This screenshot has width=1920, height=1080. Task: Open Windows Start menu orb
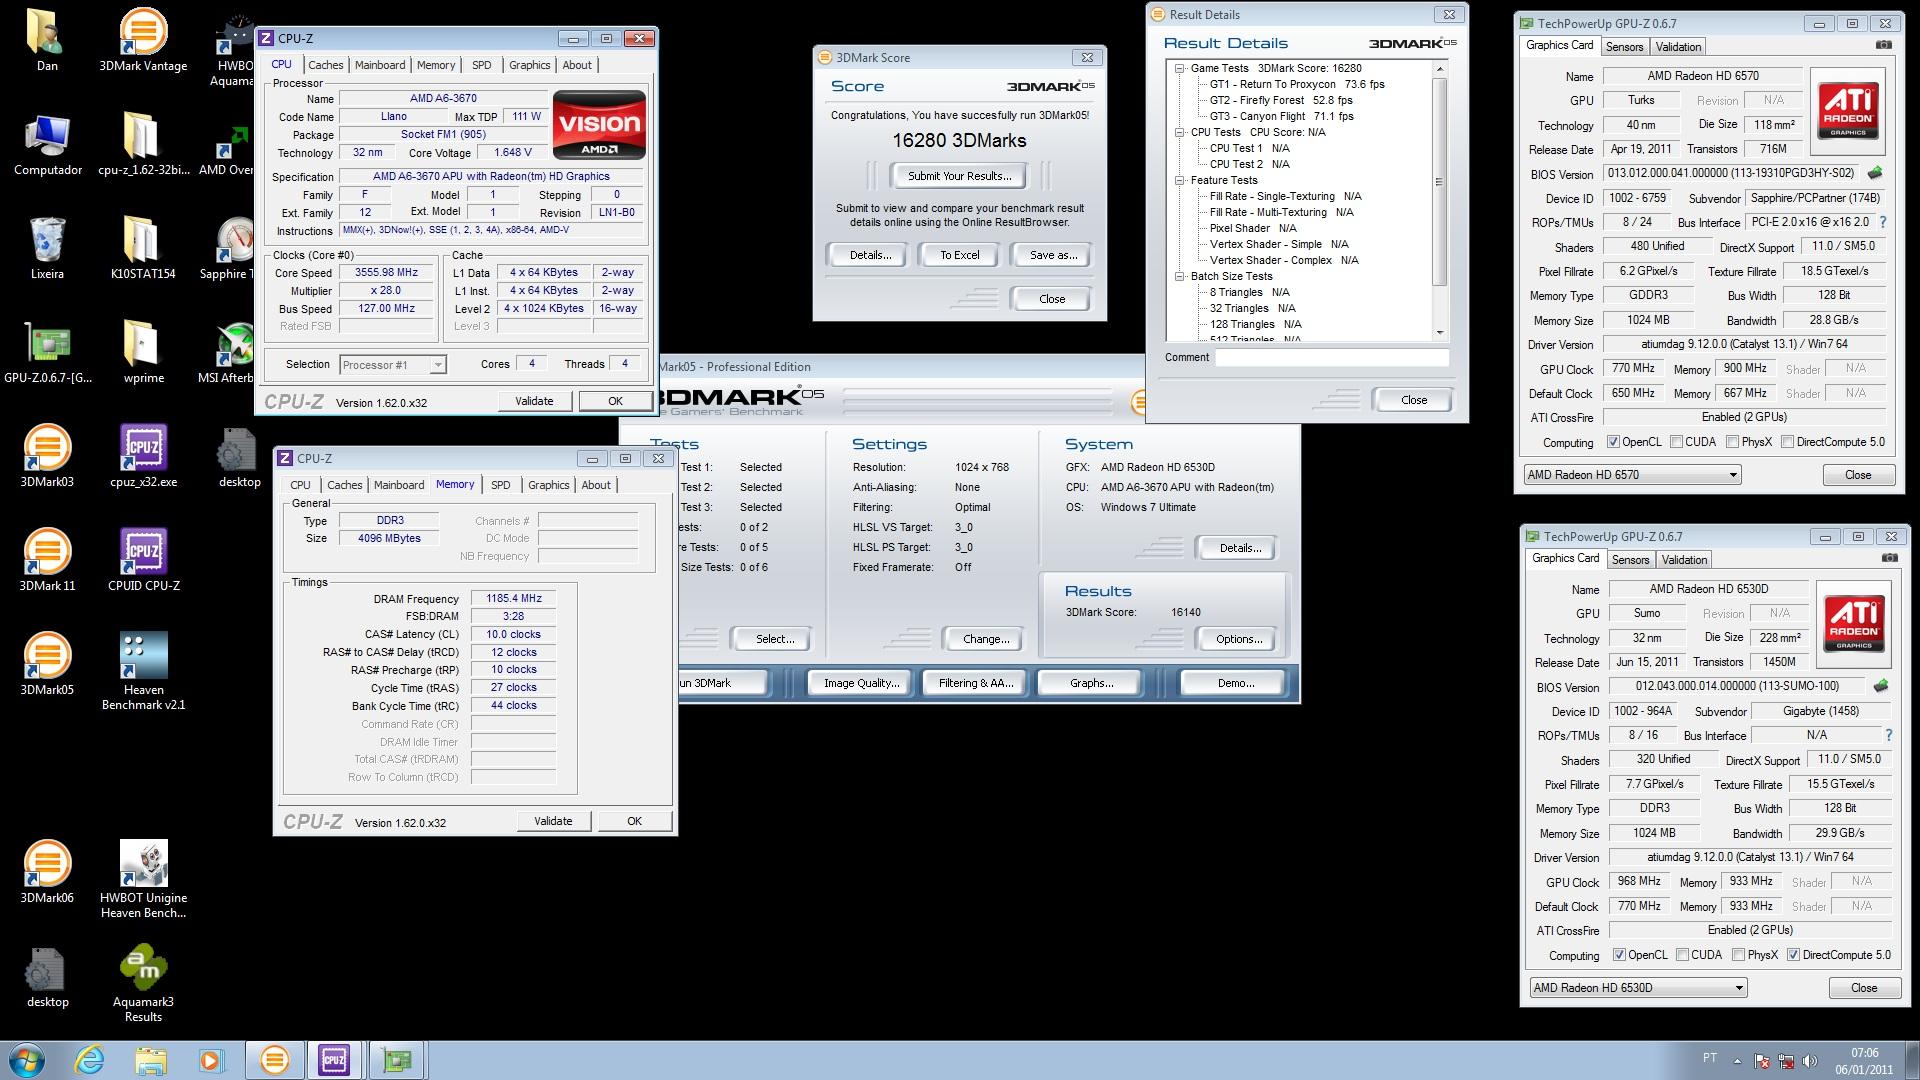[26, 1059]
